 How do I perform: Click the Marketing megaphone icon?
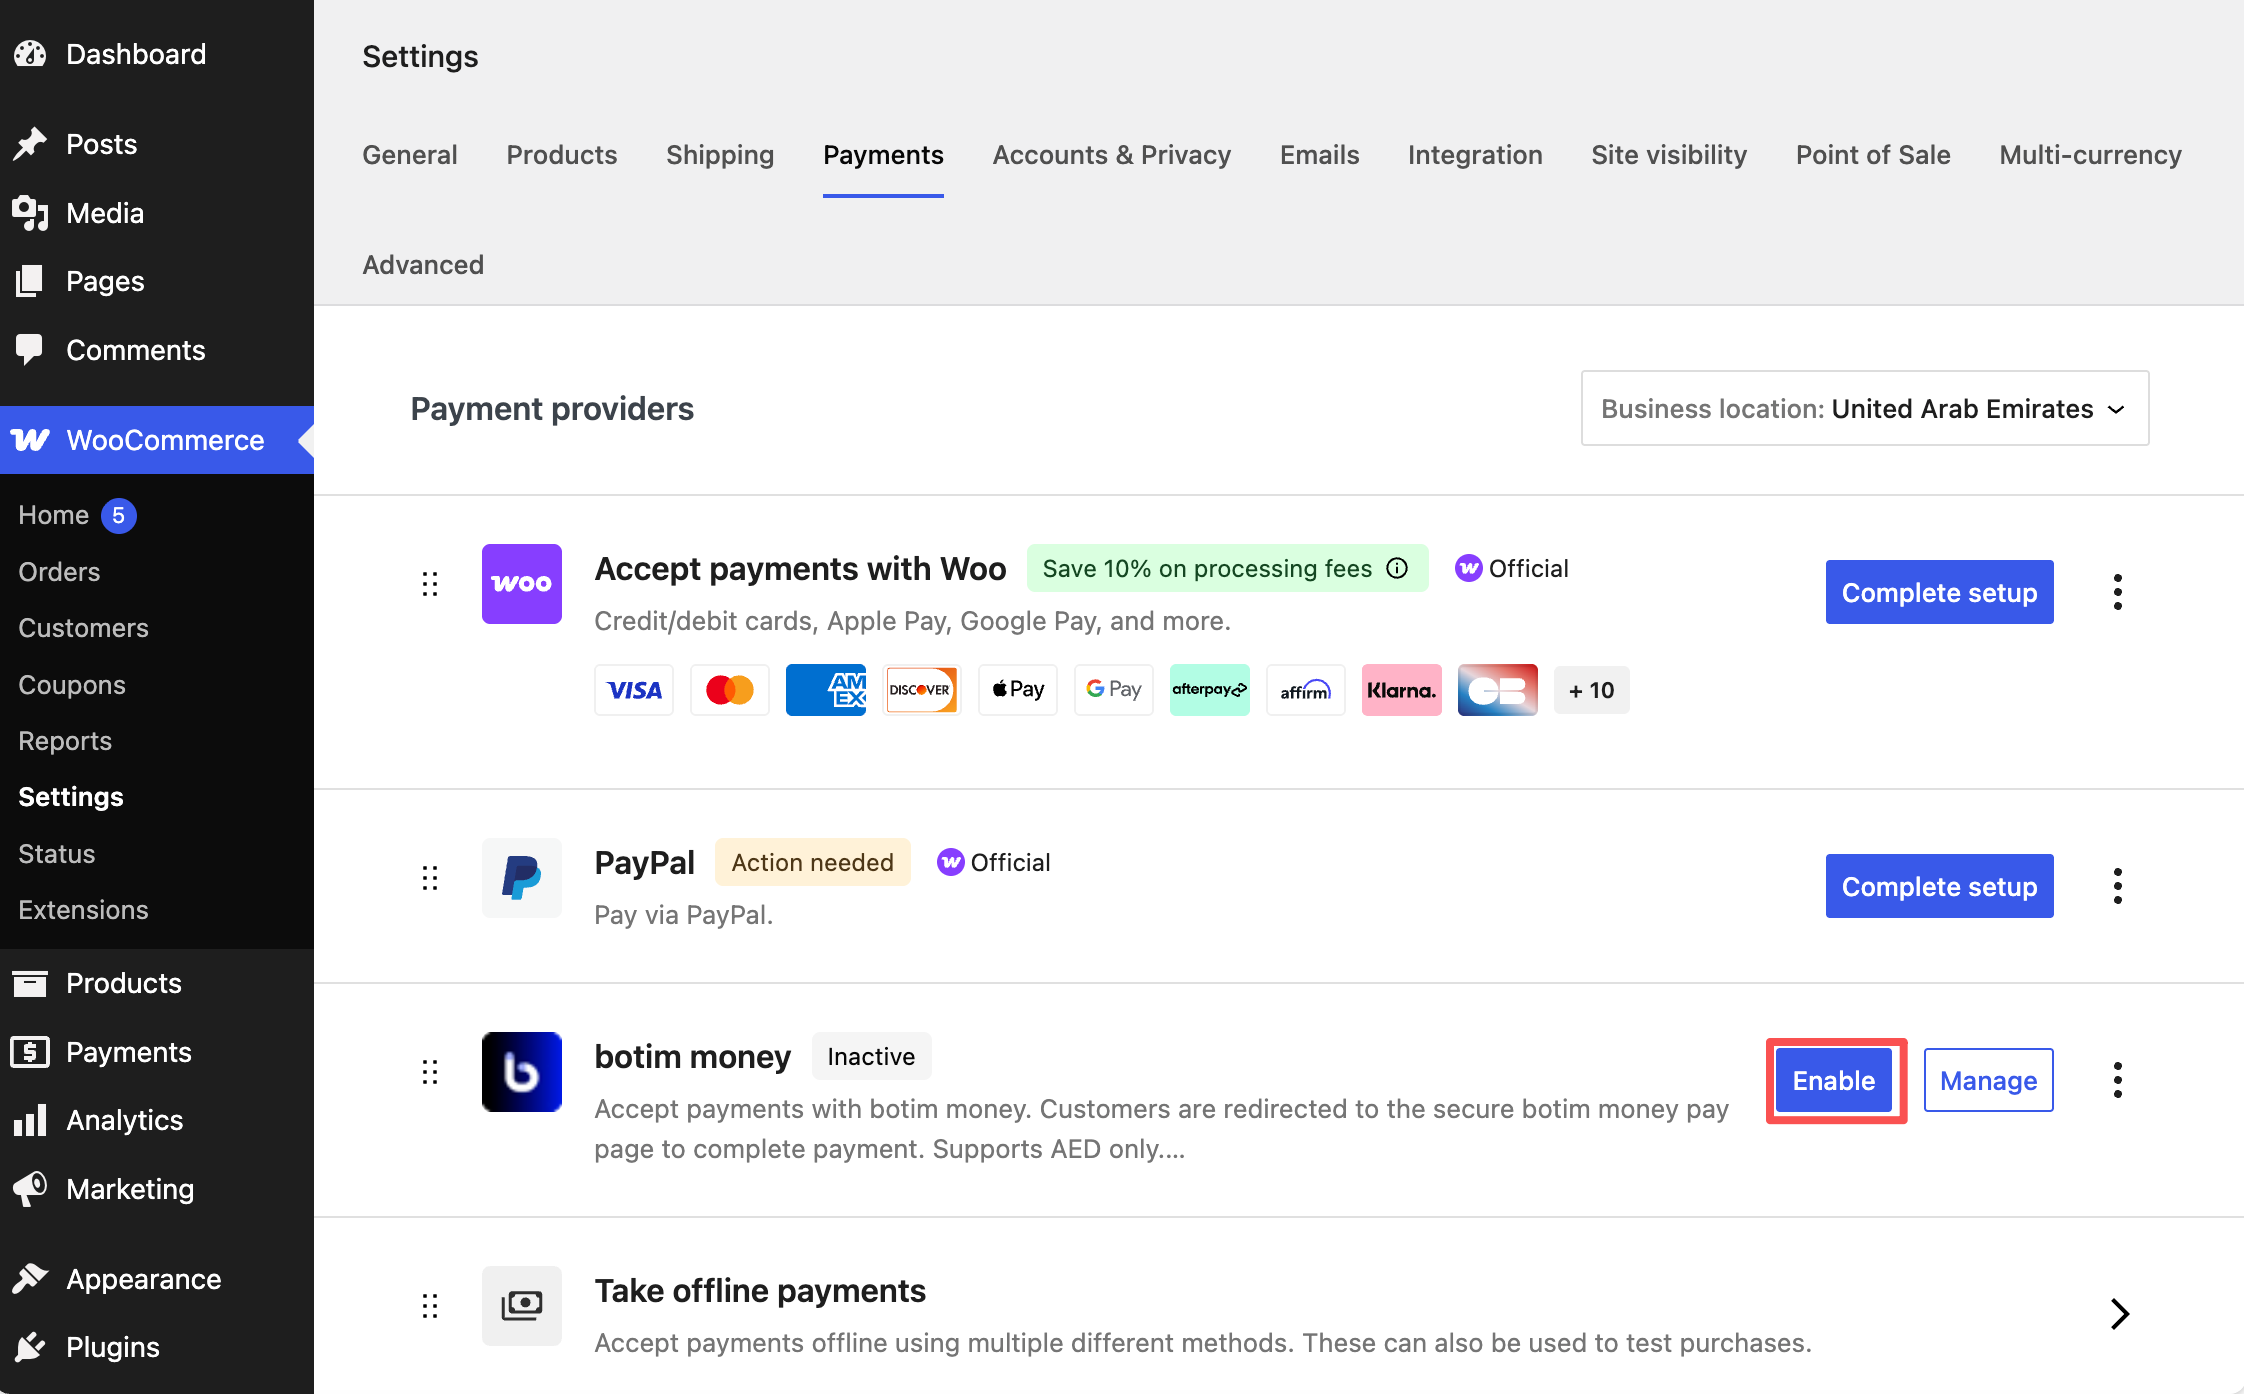(30, 1189)
